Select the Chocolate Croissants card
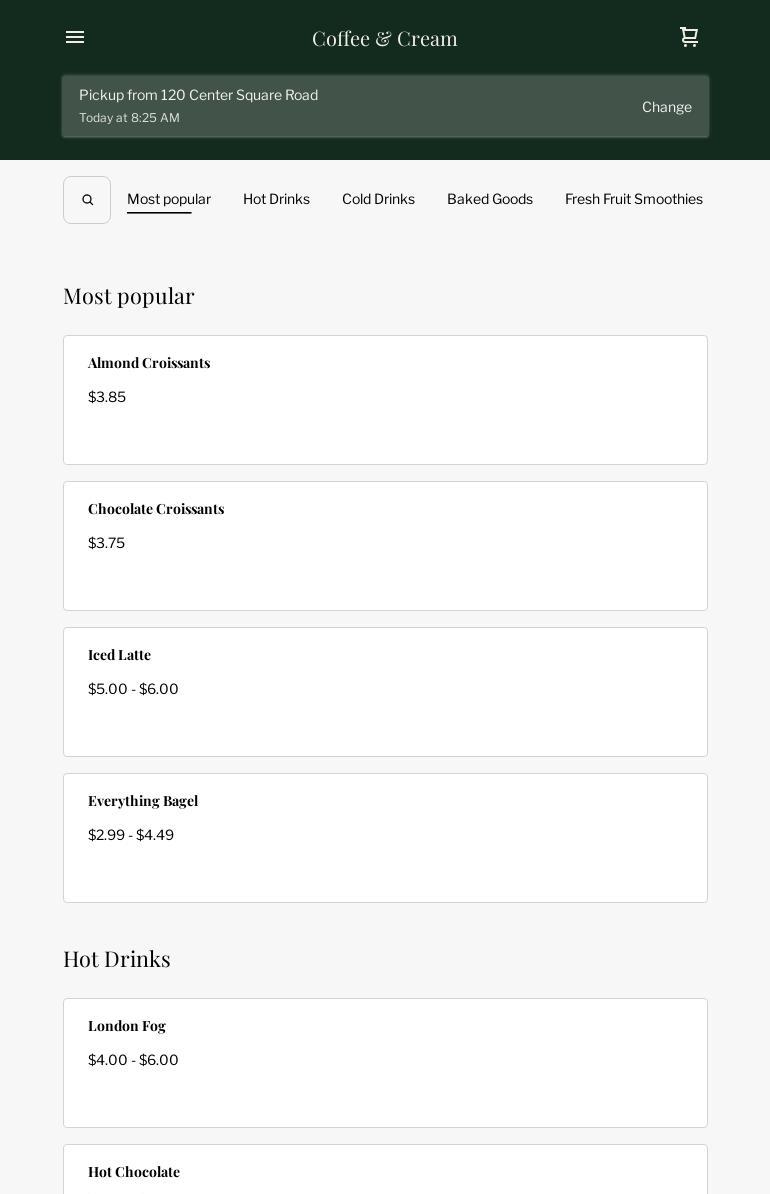Viewport: 770px width, 1194px height. pos(385,546)
